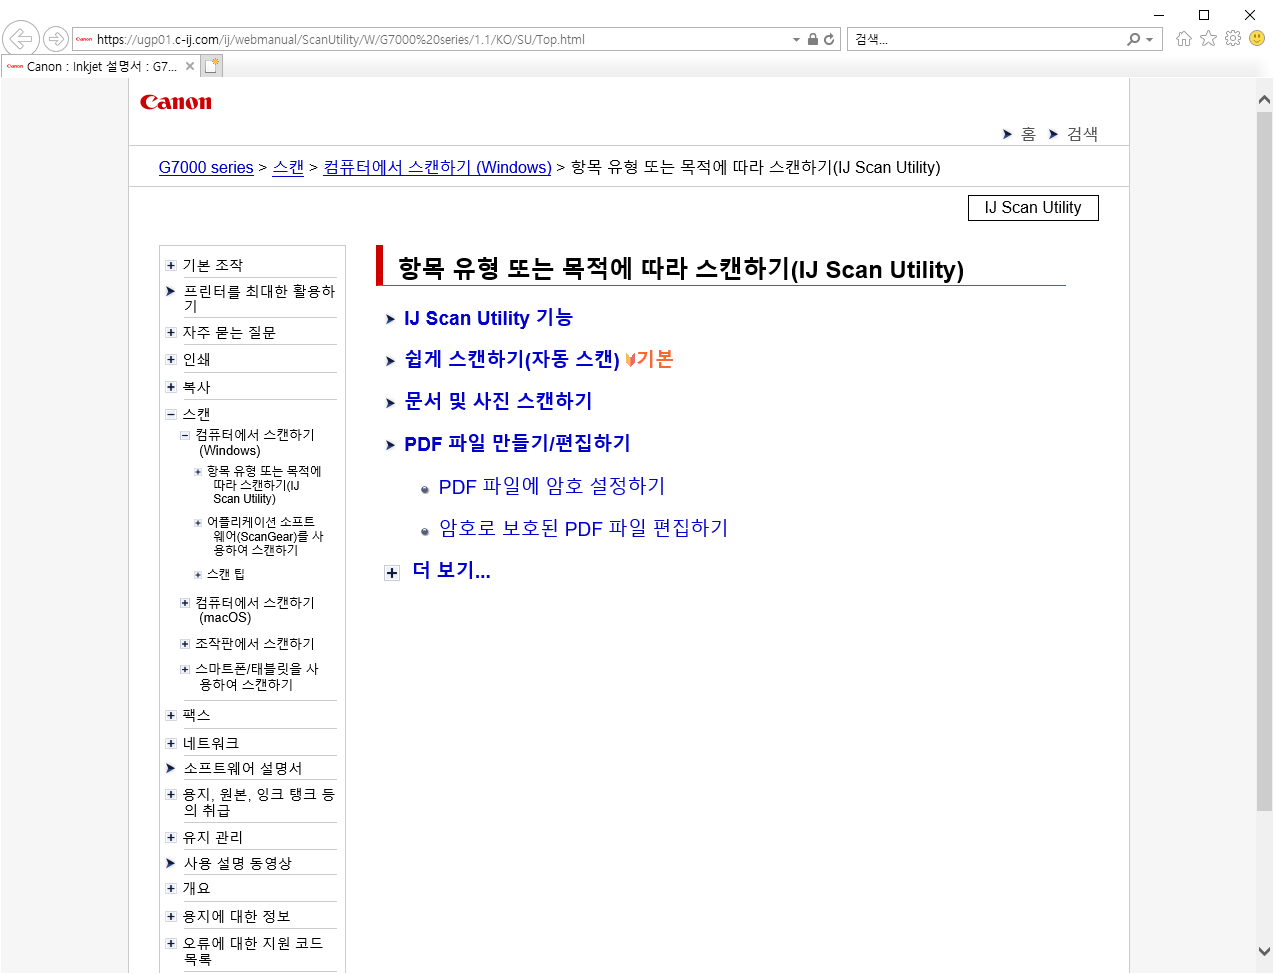
Task: Open 사용 설명 동영상 sidebar item
Action: pyautogui.click(x=237, y=863)
